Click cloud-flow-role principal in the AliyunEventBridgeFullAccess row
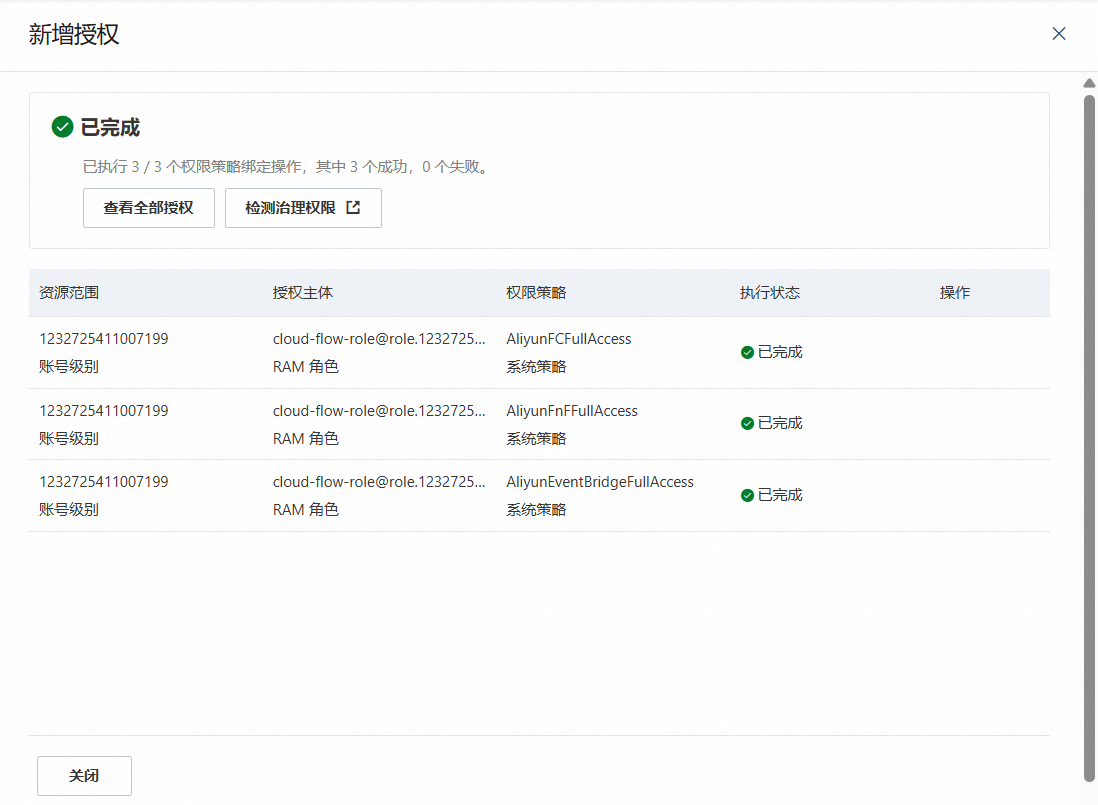Image resolution: width=1098 pixels, height=805 pixels. pyautogui.click(x=379, y=482)
